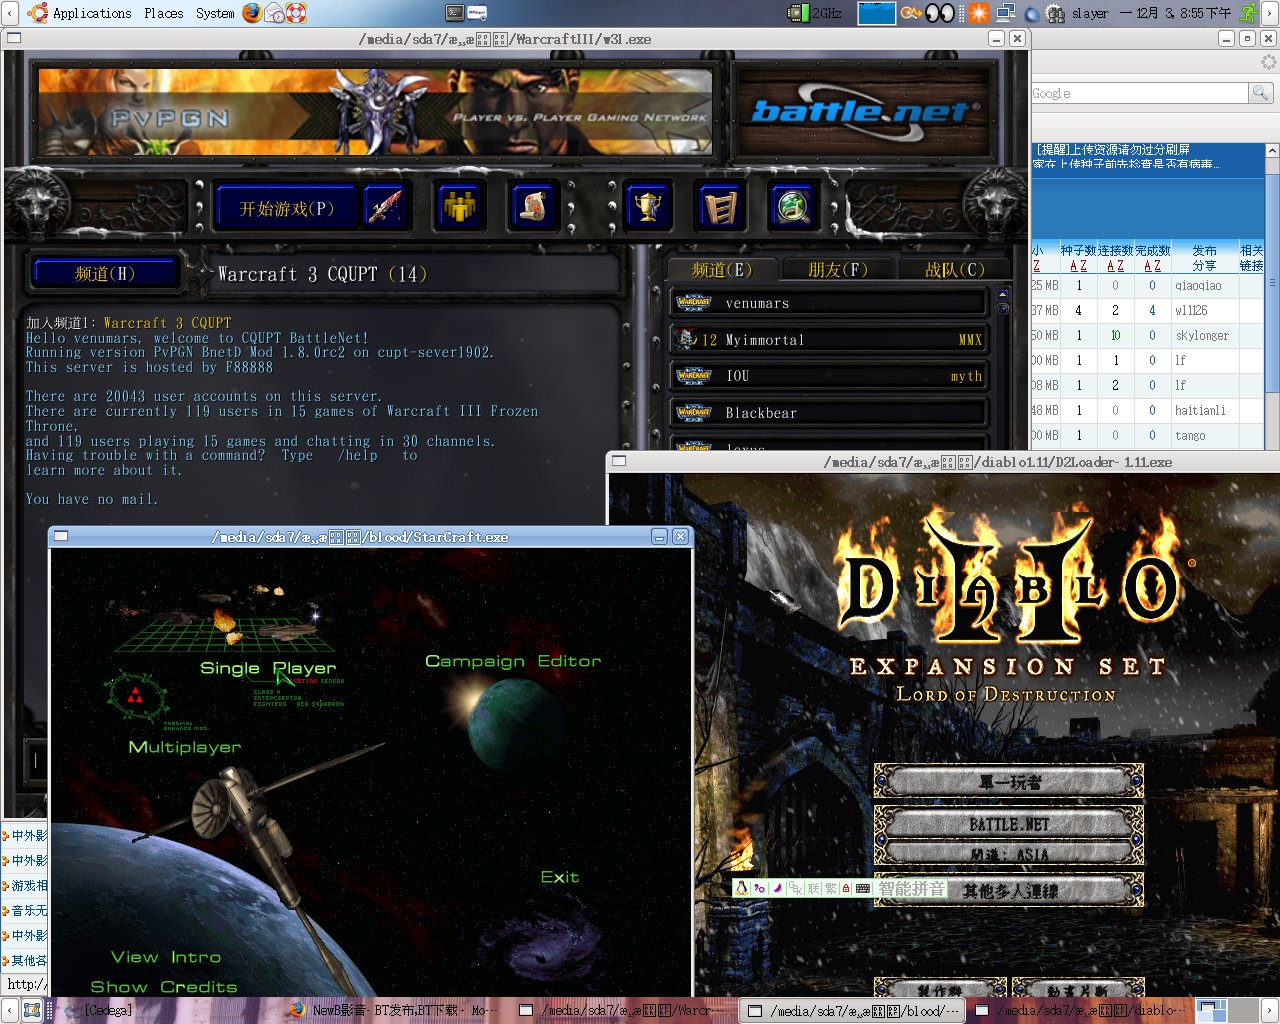Click uploader skylonger in torrent table

[1202, 336]
